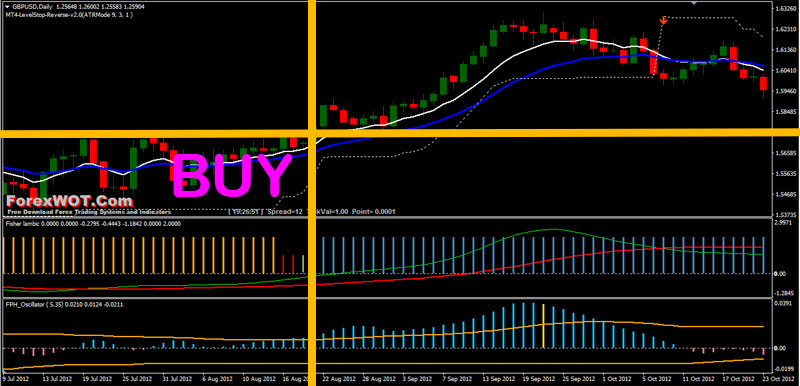Click the orange sell arrow signal marker

[x=663, y=20]
